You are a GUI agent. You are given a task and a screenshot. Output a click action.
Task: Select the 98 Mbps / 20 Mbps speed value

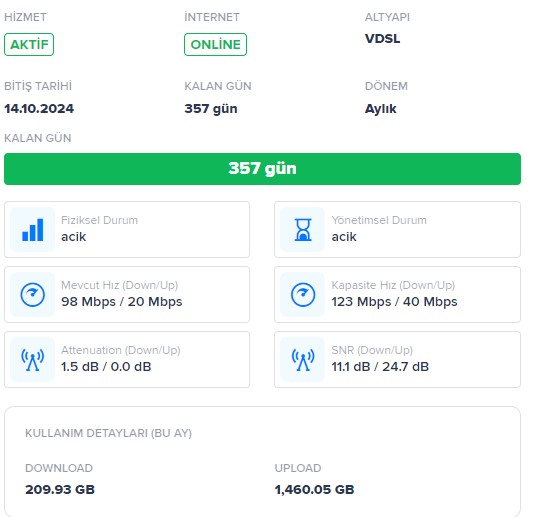(121, 302)
